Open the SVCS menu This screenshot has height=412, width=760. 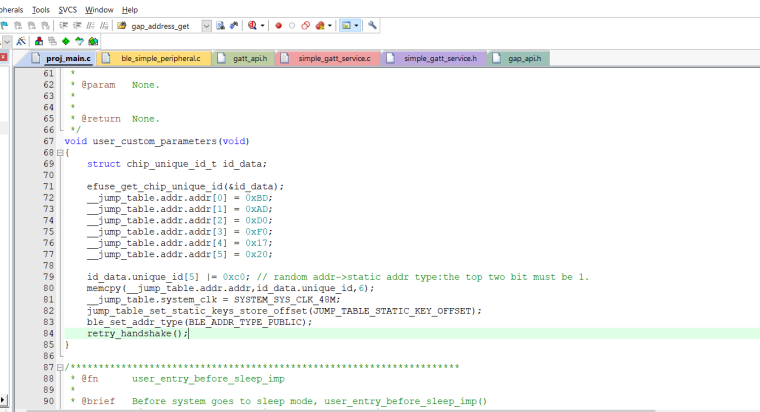tap(67, 8)
